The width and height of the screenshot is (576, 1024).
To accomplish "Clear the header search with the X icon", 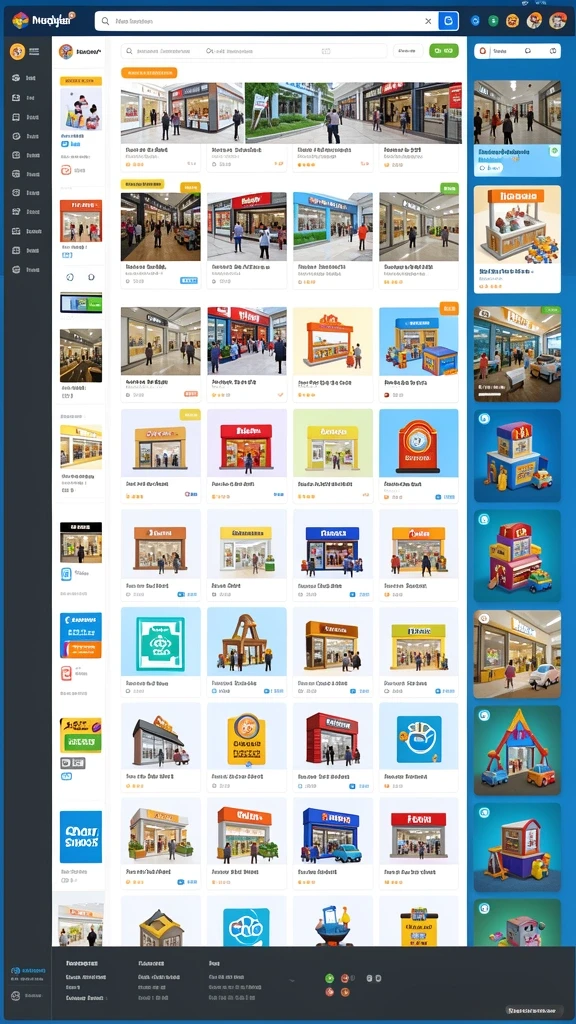I will pos(428,21).
